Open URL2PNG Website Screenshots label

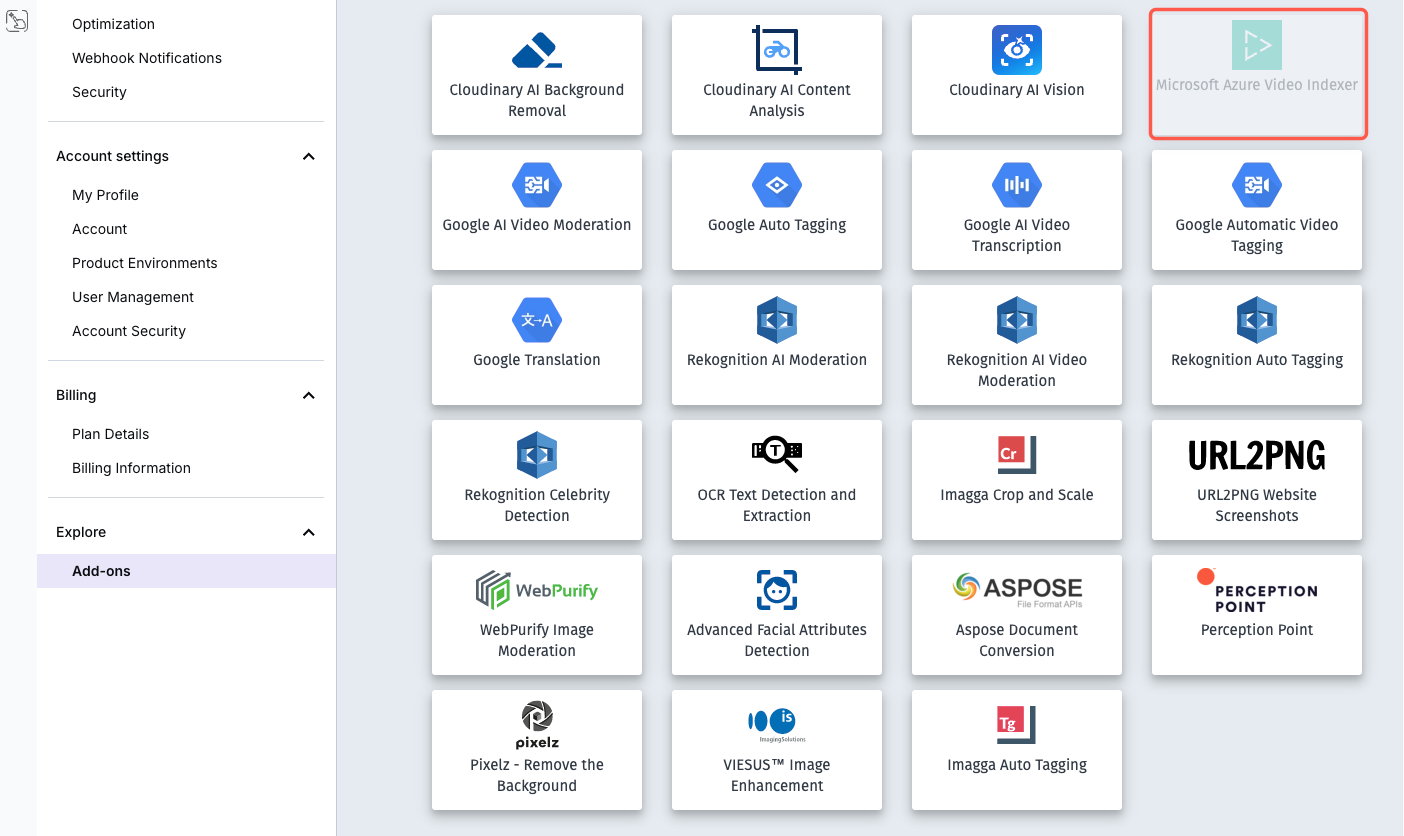tap(1257, 505)
